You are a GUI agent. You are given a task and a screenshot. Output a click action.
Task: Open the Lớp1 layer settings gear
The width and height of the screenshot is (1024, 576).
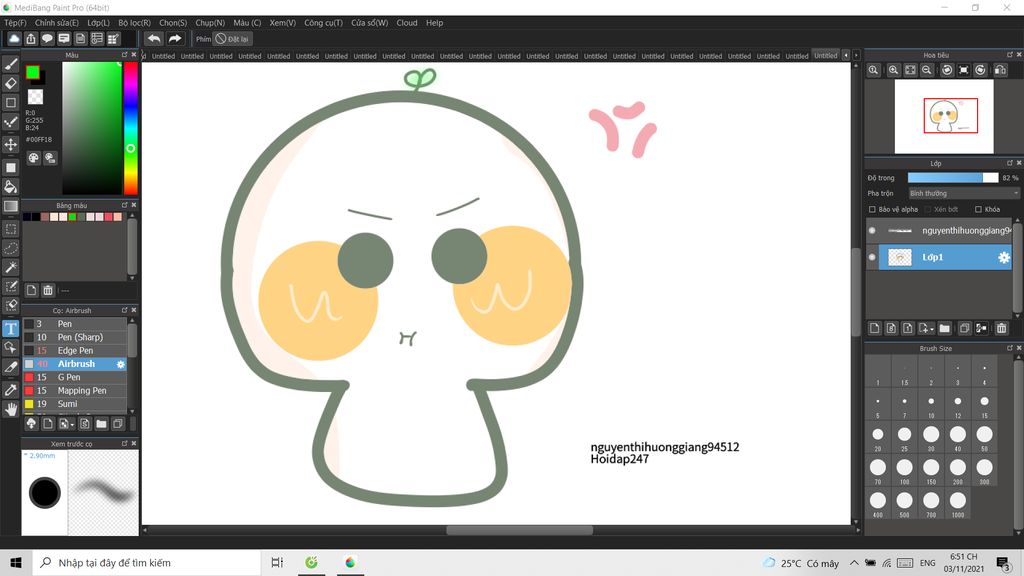click(x=1004, y=257)
